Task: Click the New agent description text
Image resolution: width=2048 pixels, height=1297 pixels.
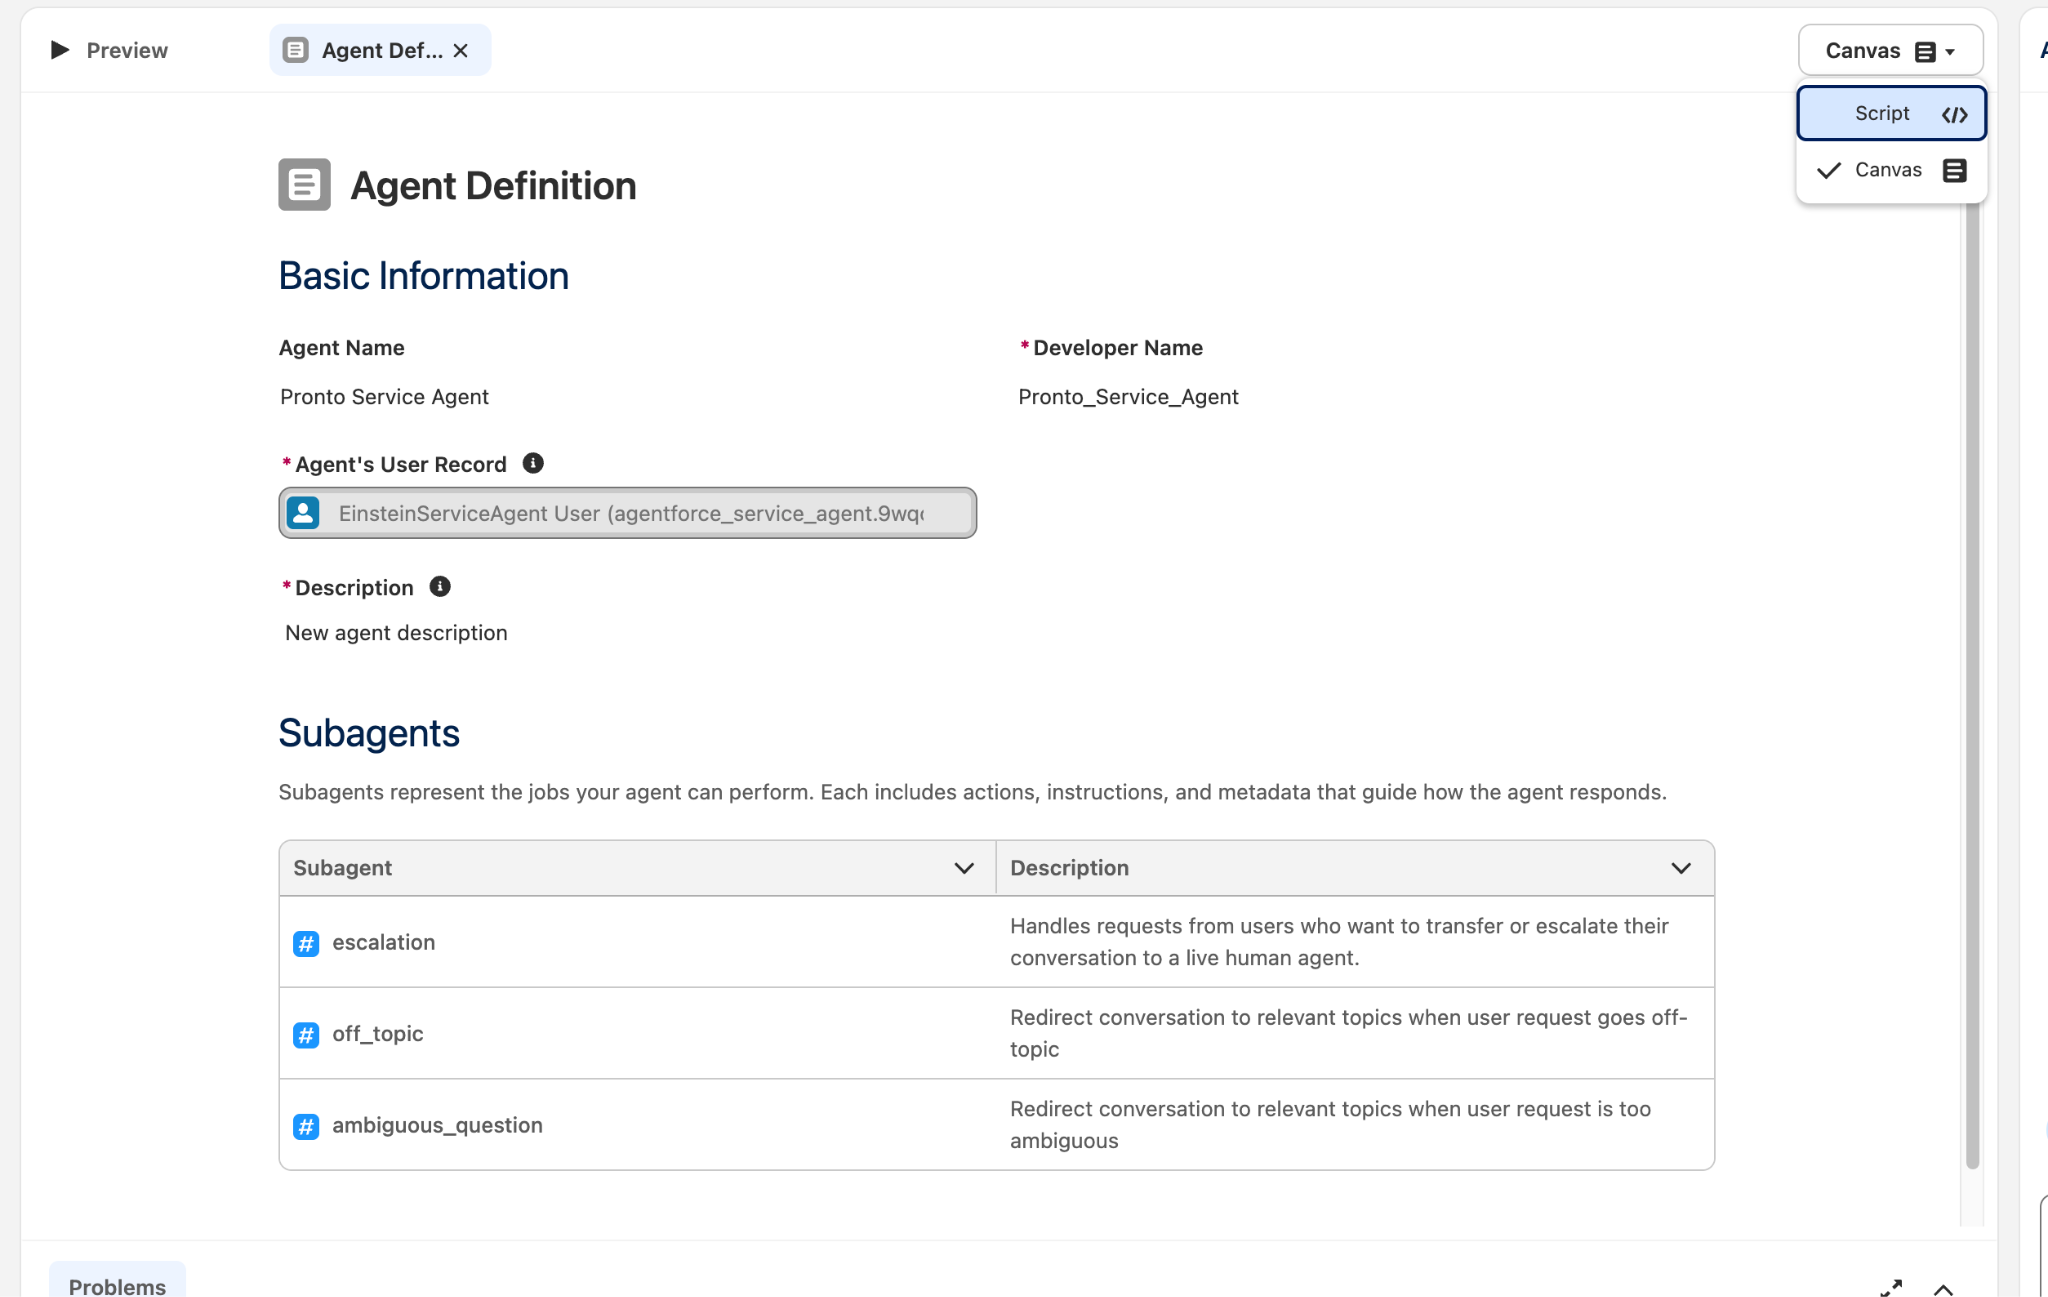Action: (x=396, y=633)
